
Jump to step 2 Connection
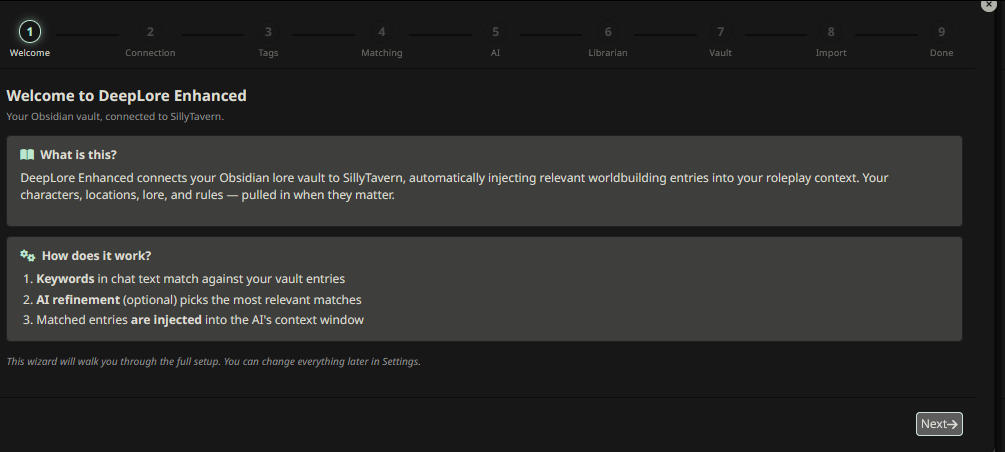150,32
